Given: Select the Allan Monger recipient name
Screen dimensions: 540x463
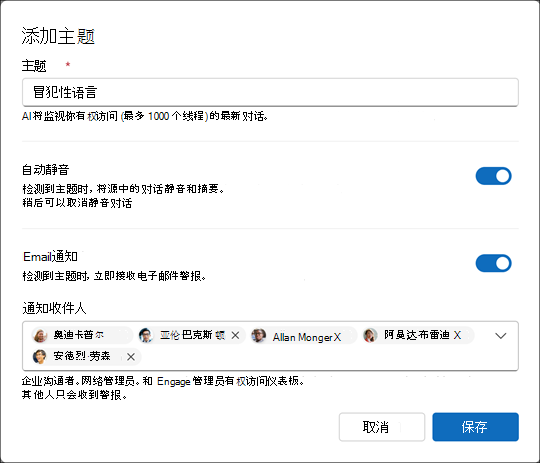Looking at the screenshot, I should pyautogui.click(x=302, y=337).
